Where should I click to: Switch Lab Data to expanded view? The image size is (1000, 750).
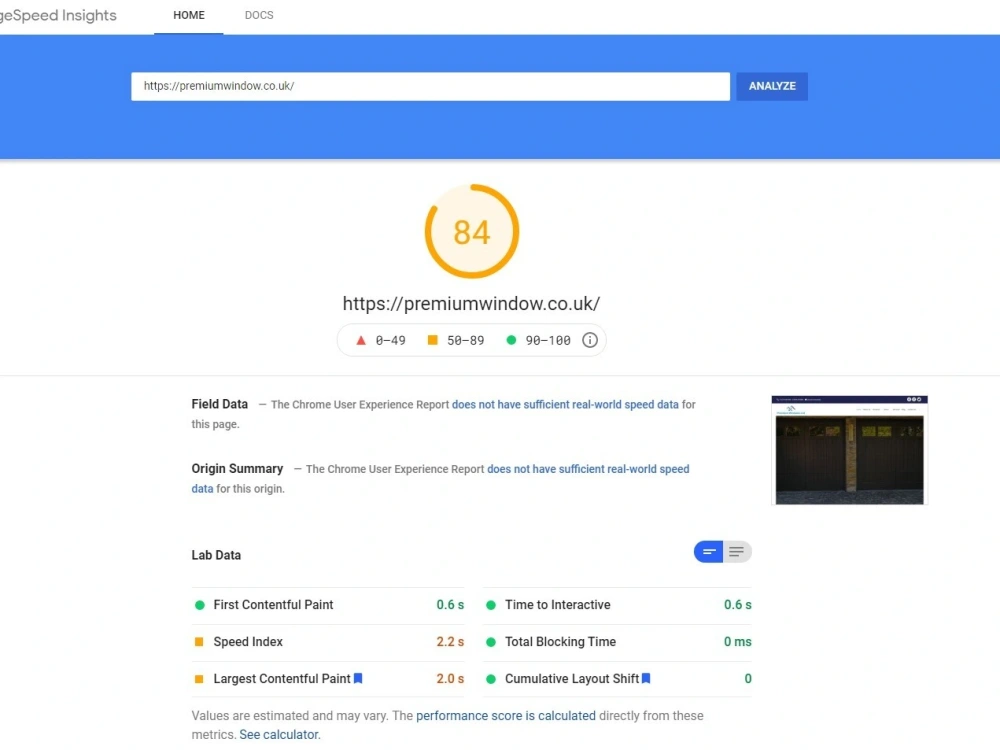737,552
